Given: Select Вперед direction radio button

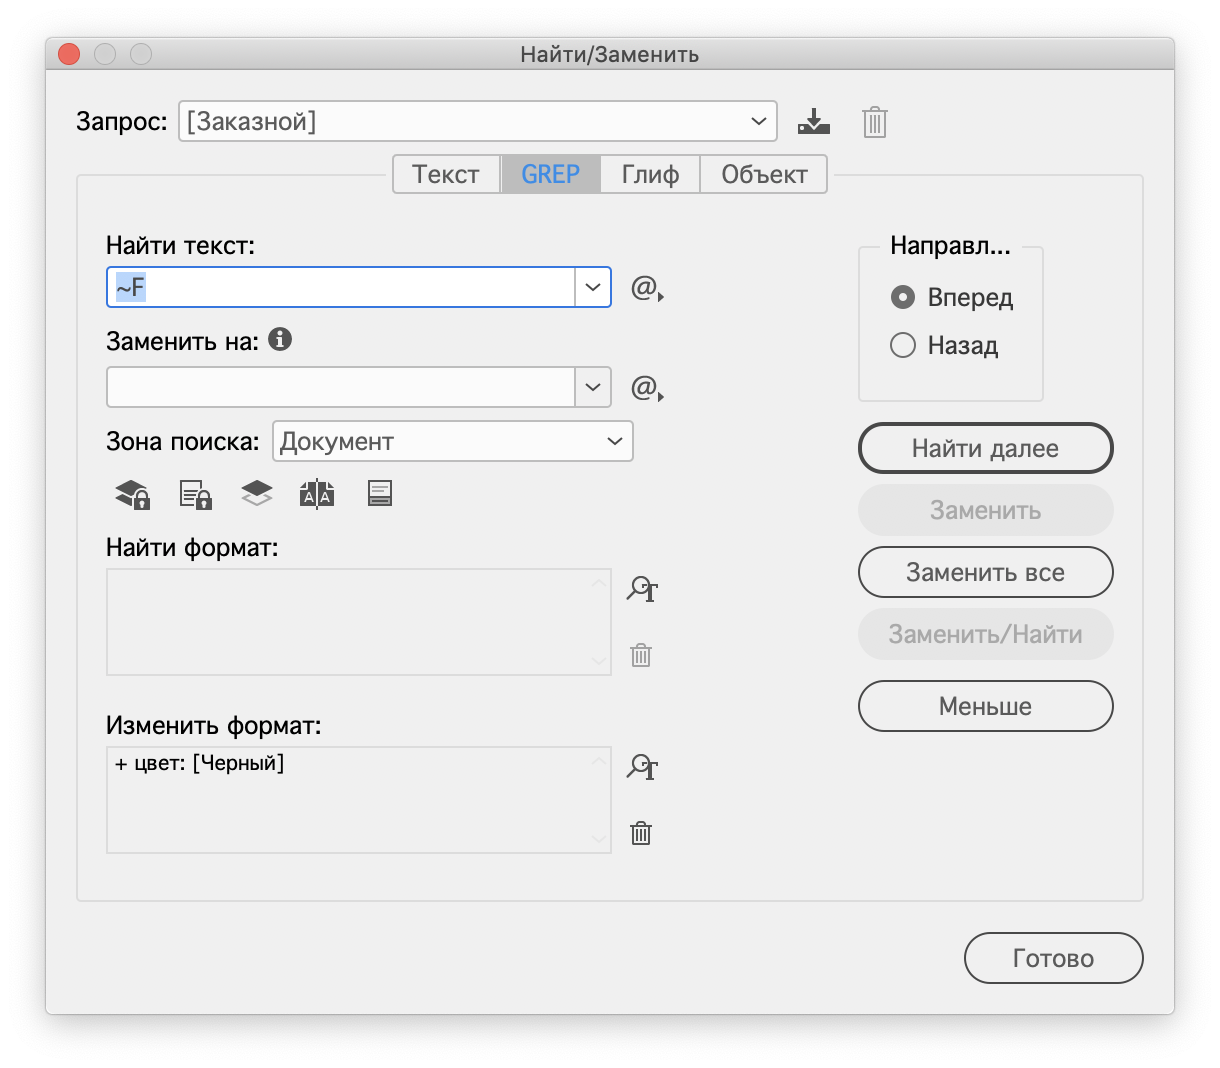Looking at the screenshot, I should point(903,297).
